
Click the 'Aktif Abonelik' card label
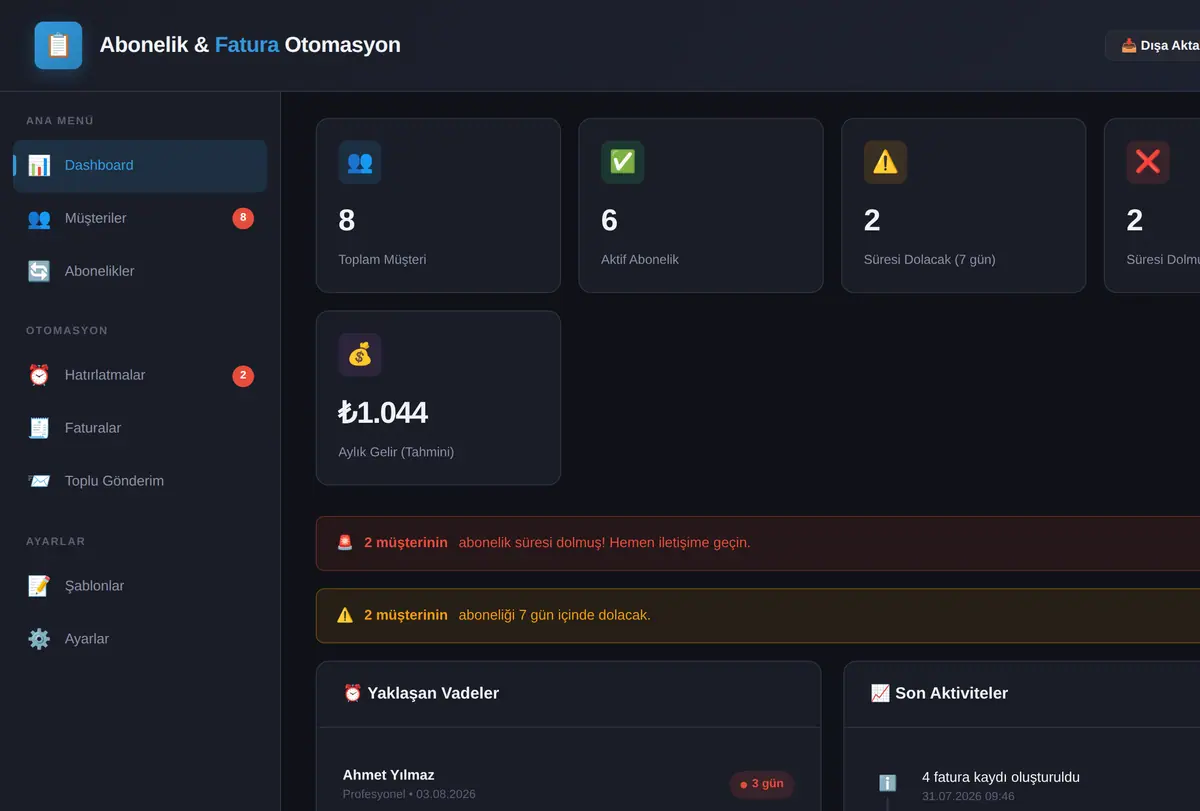(x=640, y=260)
